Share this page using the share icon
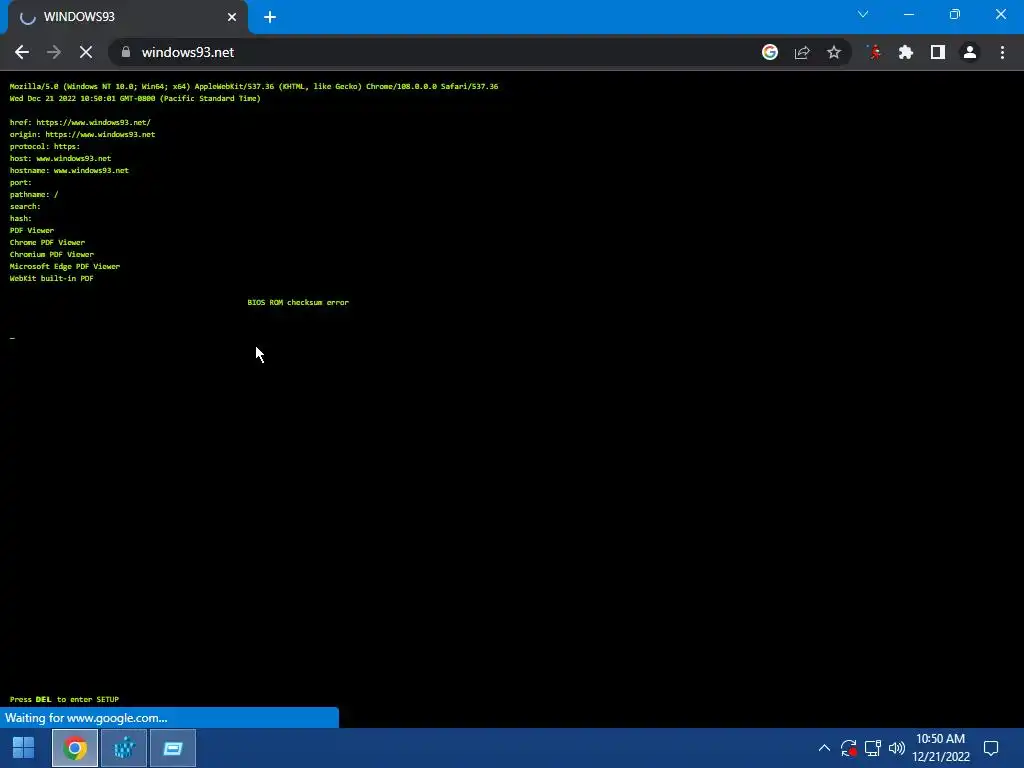Viewport: 1024px width, 768px height. click(x=802, y=52)
